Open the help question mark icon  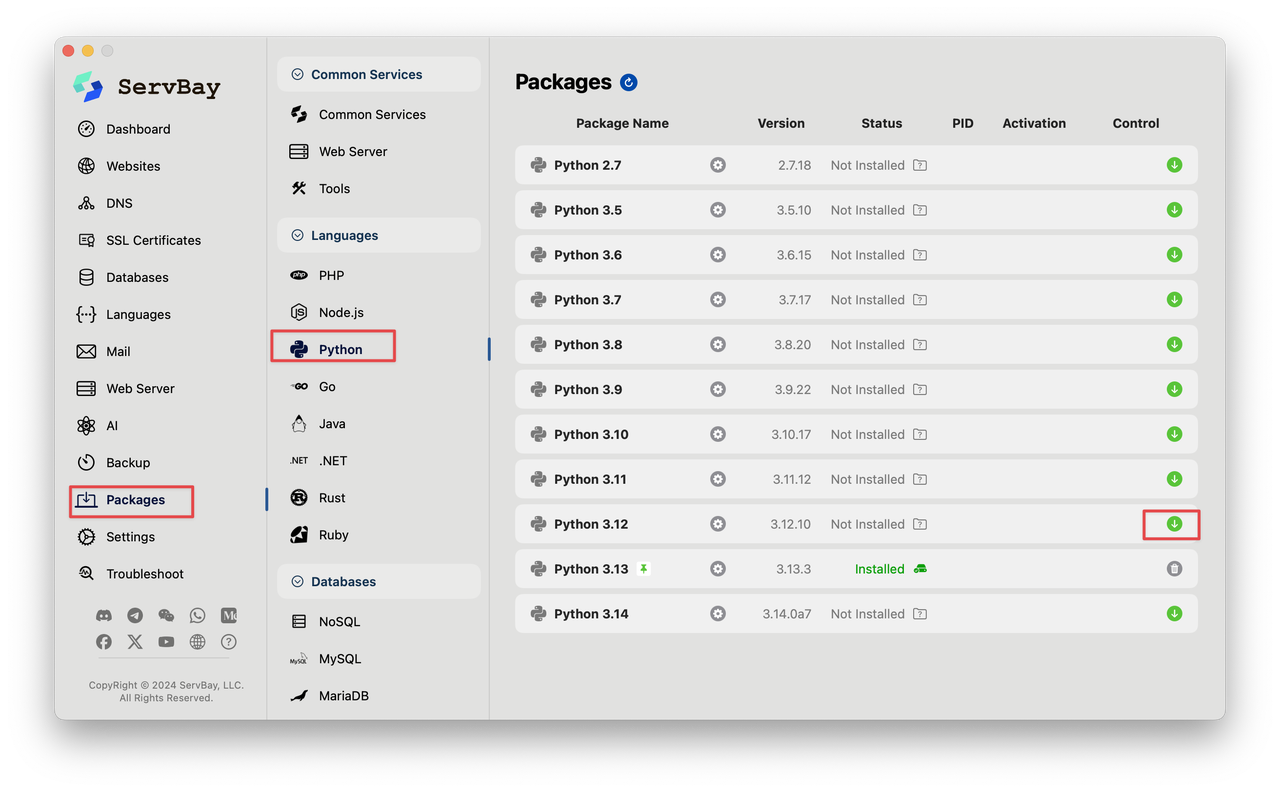click(229, 642)
